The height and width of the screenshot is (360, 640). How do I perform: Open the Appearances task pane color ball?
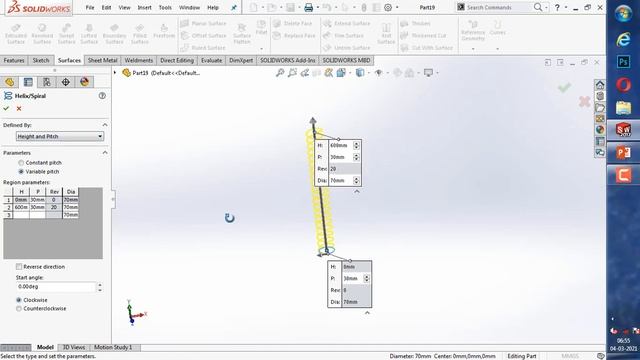(x=600, y=130)
